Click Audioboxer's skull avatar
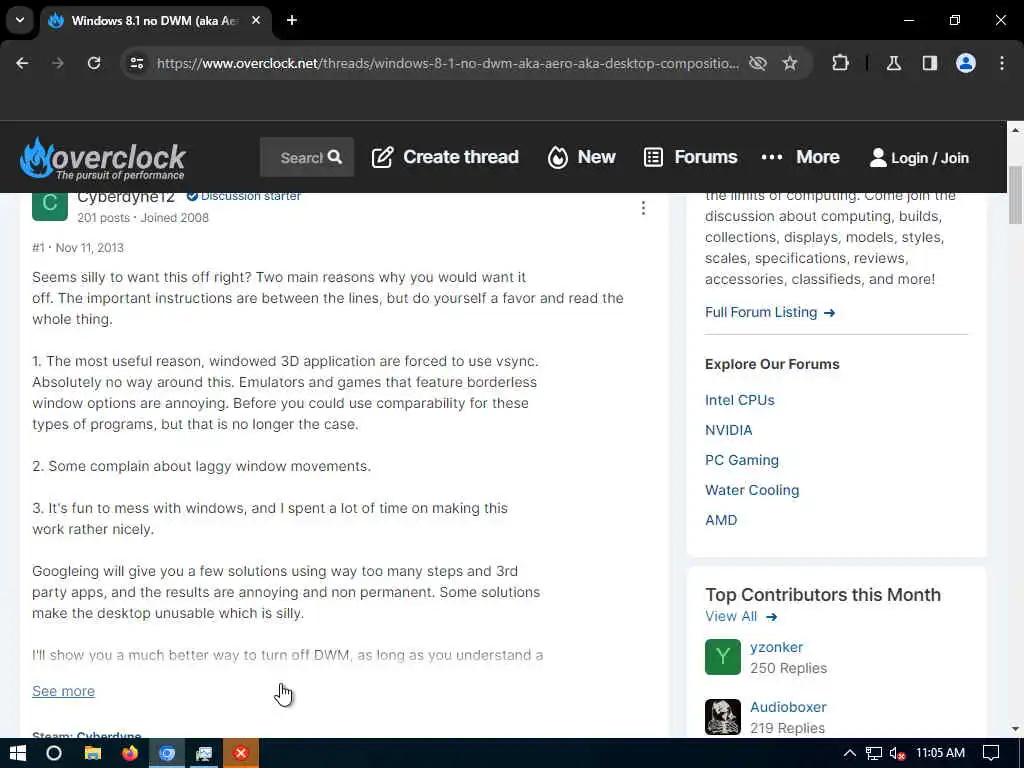This screenshot has width=1024, height=768. click(x=723, y=716)
